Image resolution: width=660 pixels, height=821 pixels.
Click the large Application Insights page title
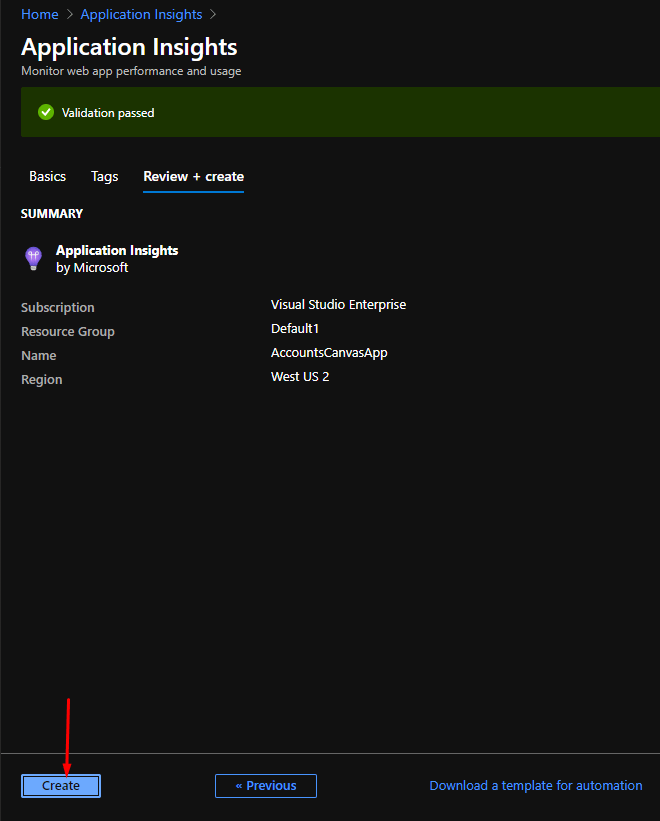pyautogui.click(x=129, y=47)
